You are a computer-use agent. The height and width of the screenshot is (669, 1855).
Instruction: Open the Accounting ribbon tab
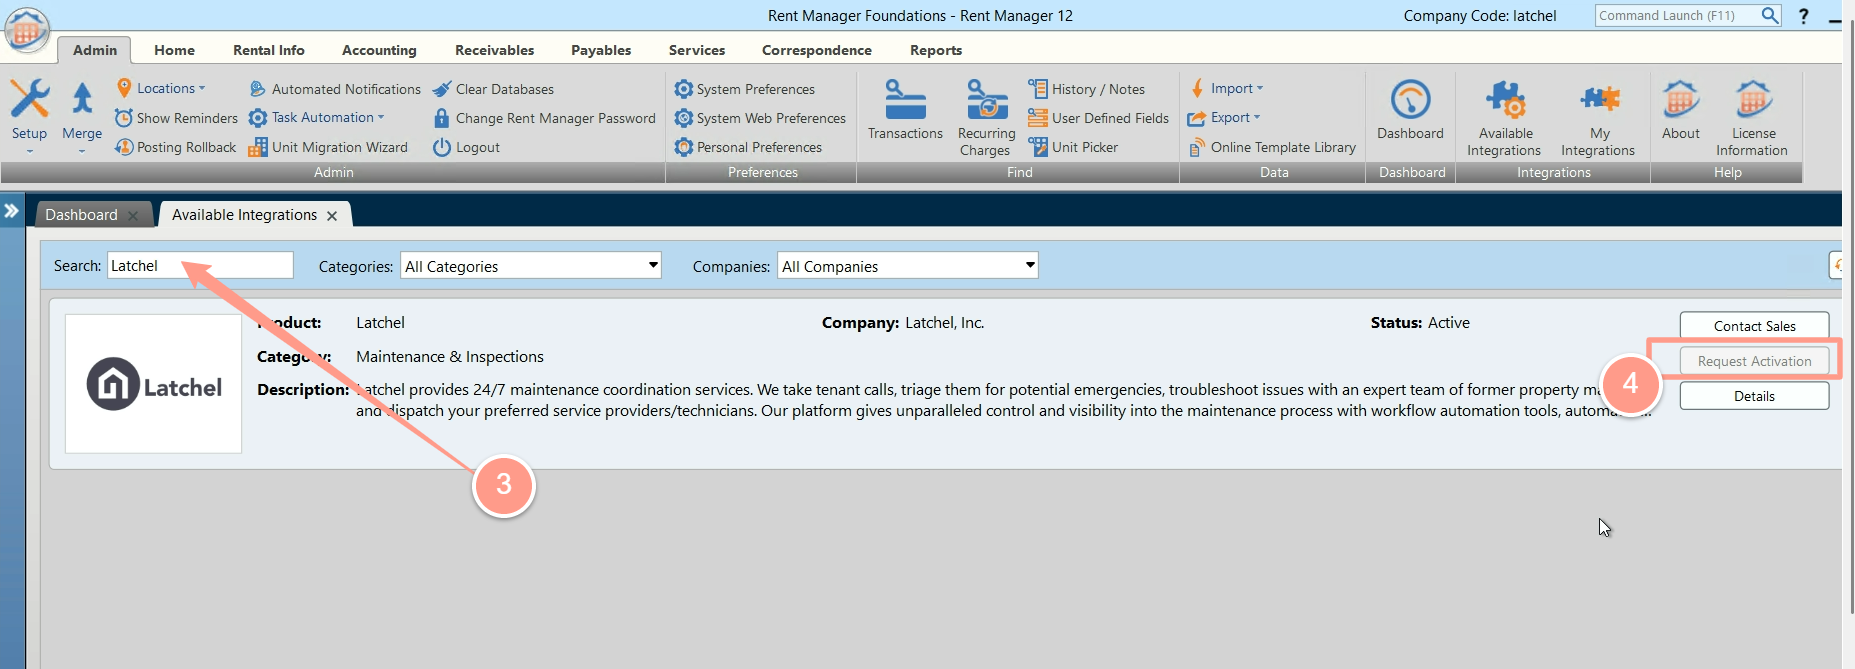[x=379, y=50]
